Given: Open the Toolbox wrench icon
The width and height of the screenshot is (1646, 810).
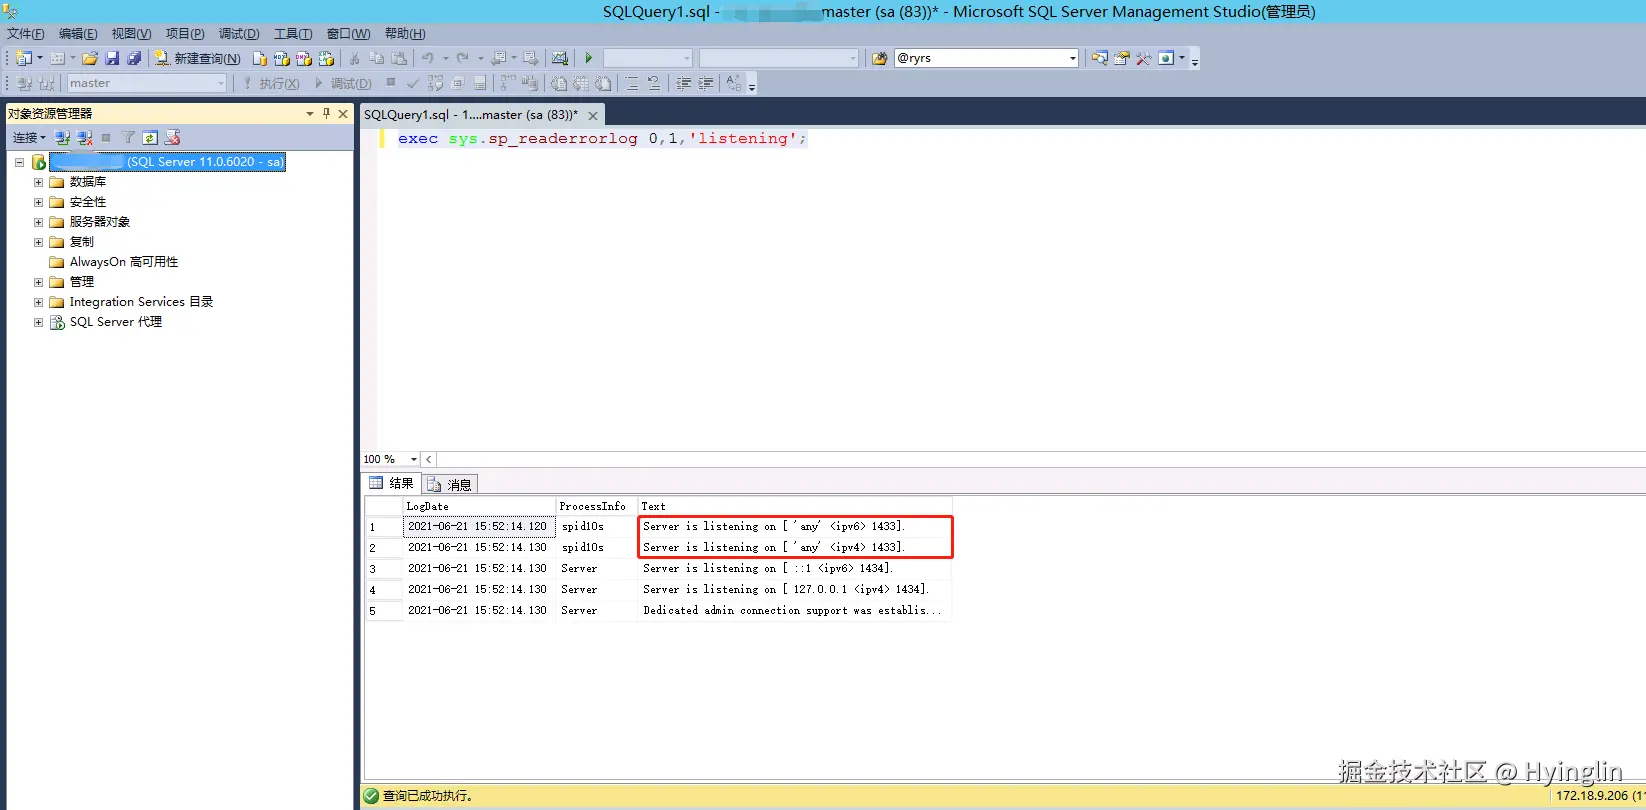Looking at the screenshot, I should 1143,58.
